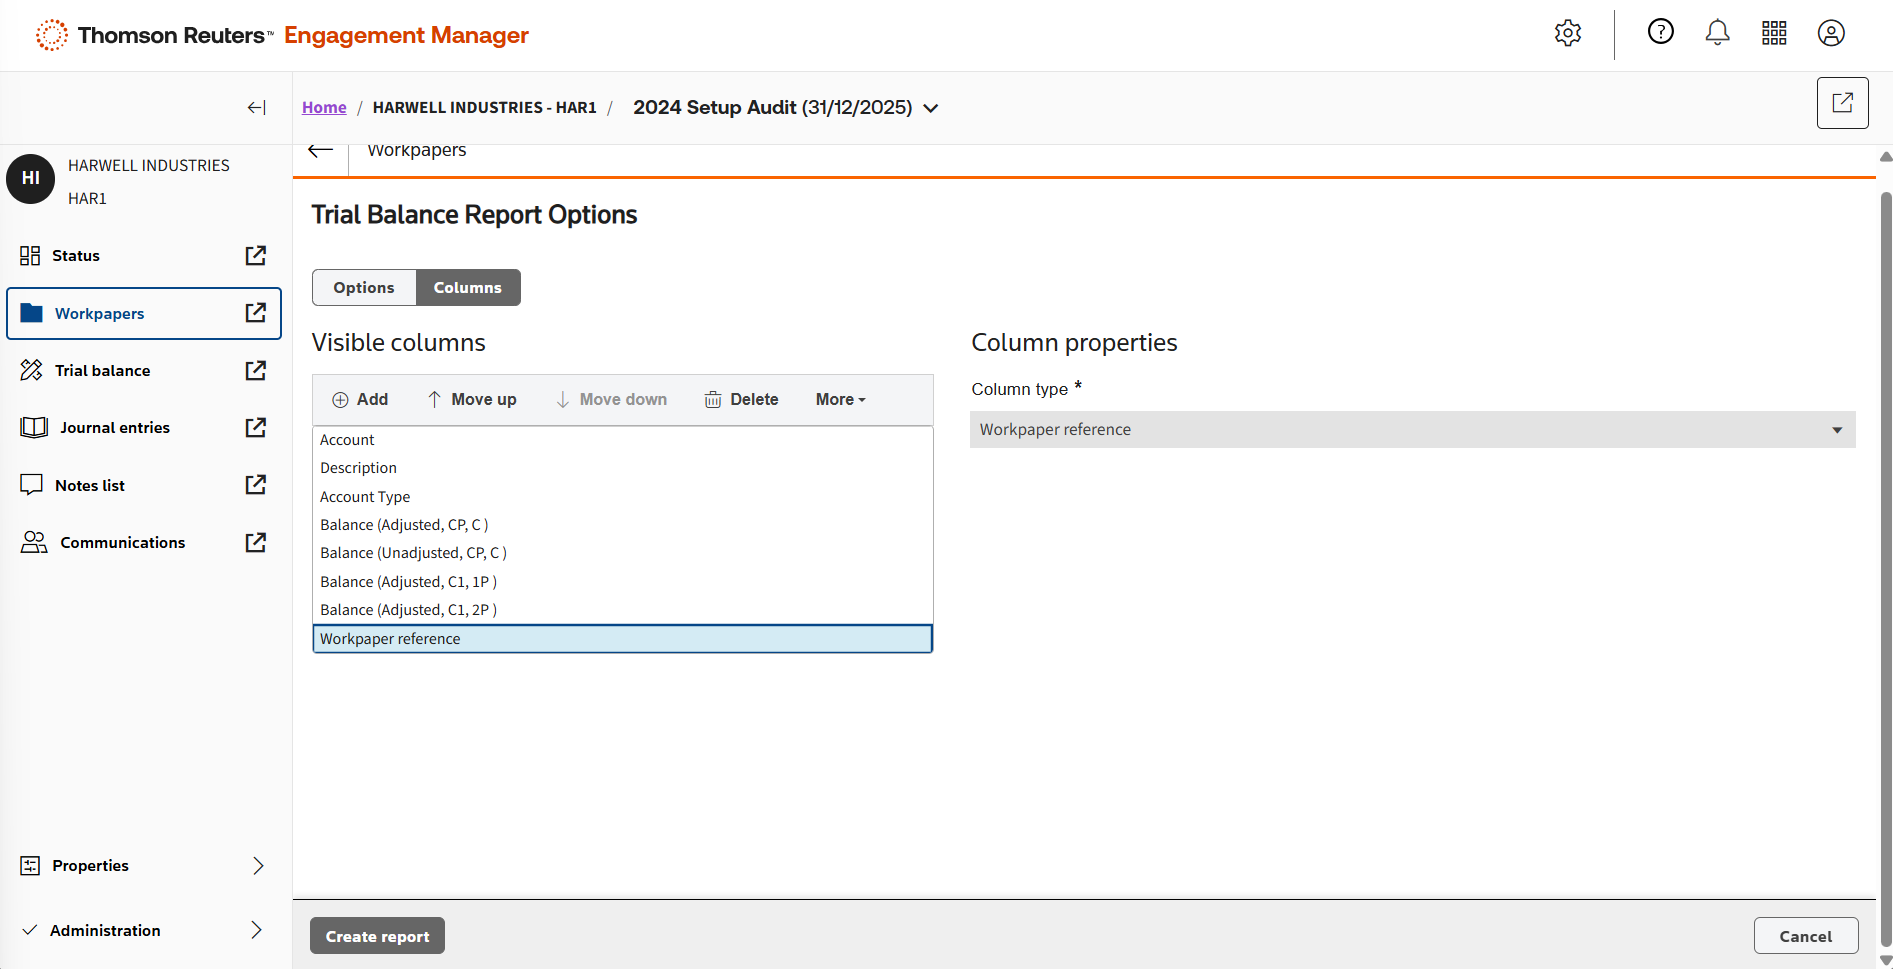
Task: Follow the Home breadcrumb link
Action: (324, 108)
